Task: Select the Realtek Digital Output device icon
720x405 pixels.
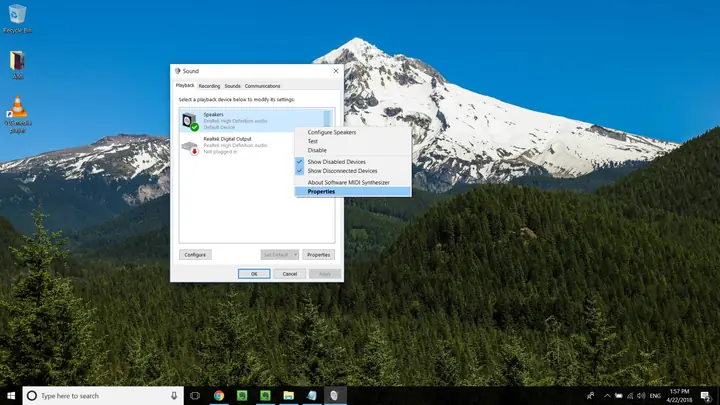Action: [191, 146]
